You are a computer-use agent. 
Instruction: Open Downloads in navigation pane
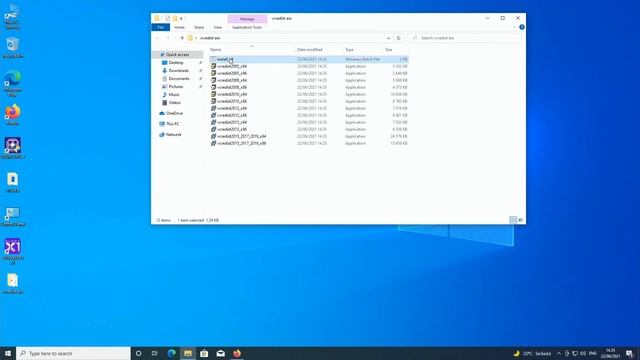point(179,71)
